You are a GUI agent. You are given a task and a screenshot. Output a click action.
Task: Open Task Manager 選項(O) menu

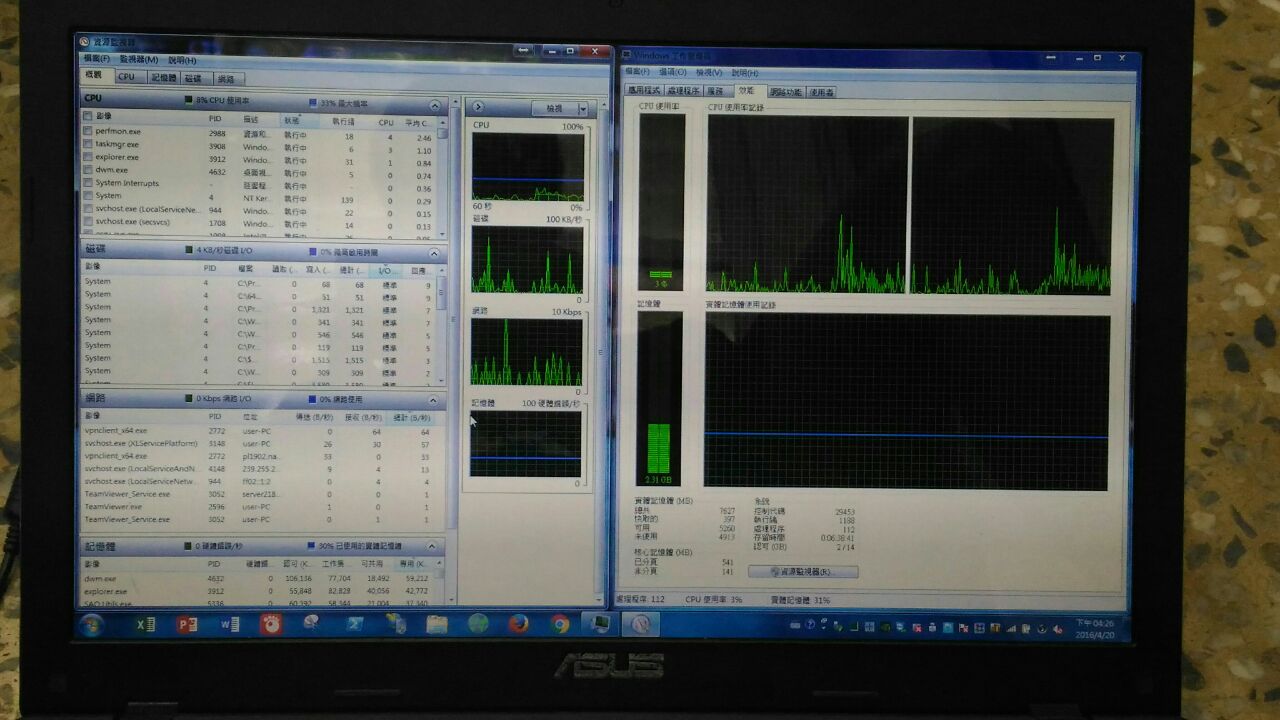(672, 72)
